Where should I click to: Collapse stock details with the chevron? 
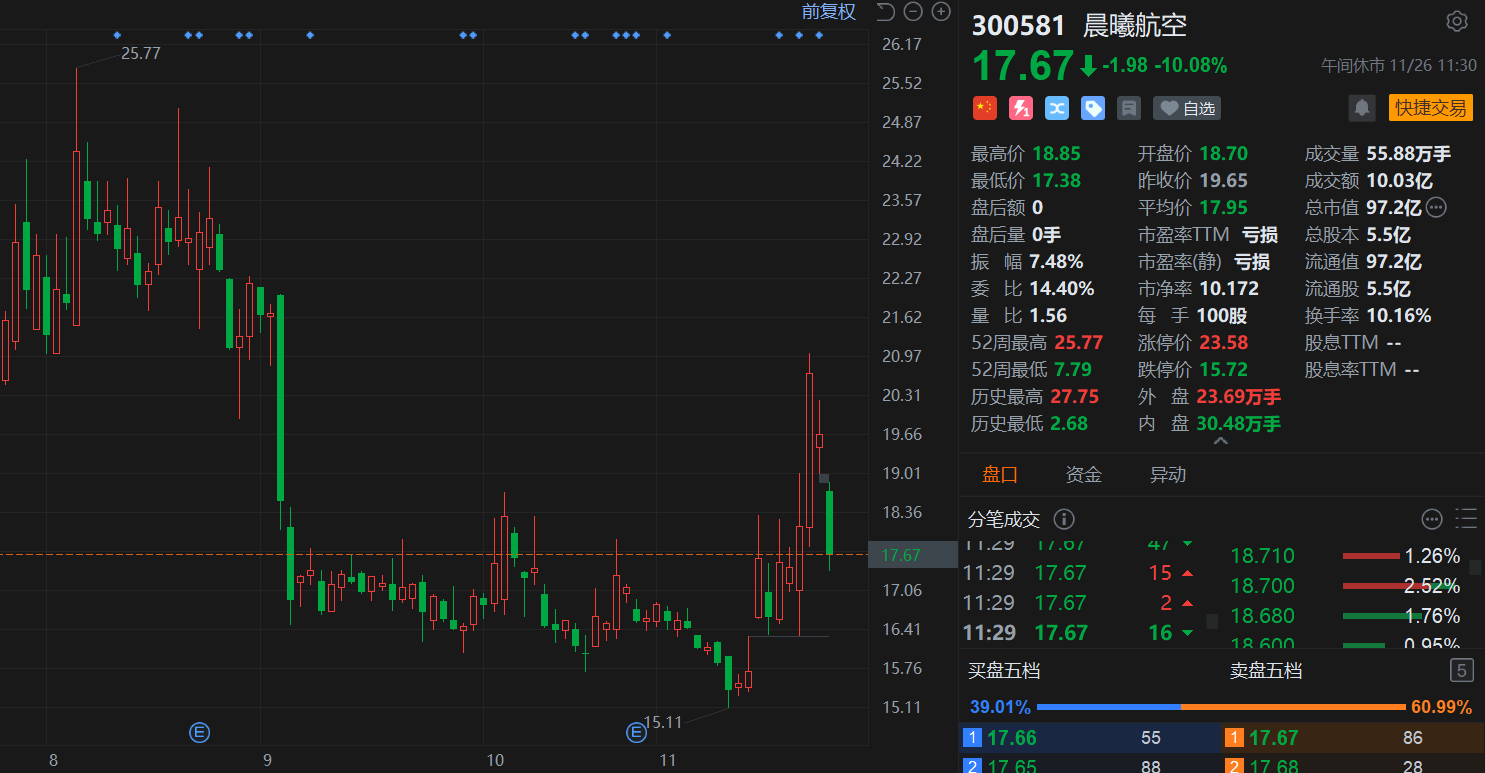pyautogui.click(x=1220, y=440)
